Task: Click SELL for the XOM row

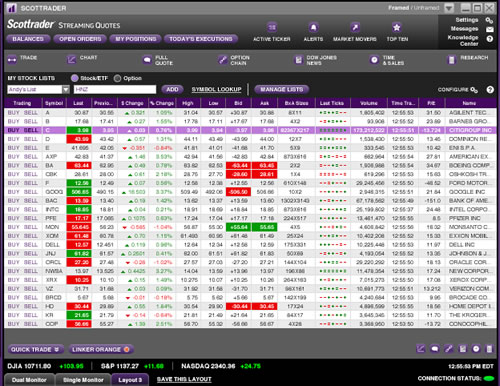Action: [x=31, y=236]
